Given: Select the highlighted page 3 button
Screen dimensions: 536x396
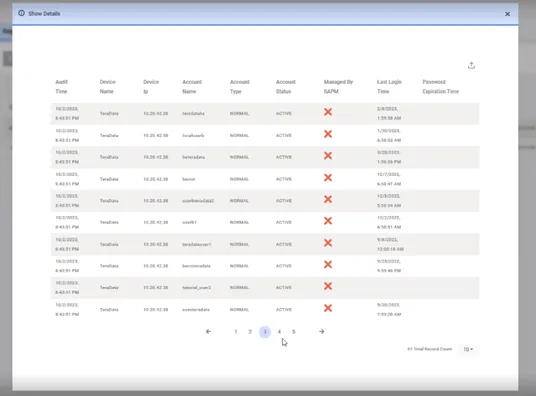Looking at the screenshot, I should [x=265, y=332].
